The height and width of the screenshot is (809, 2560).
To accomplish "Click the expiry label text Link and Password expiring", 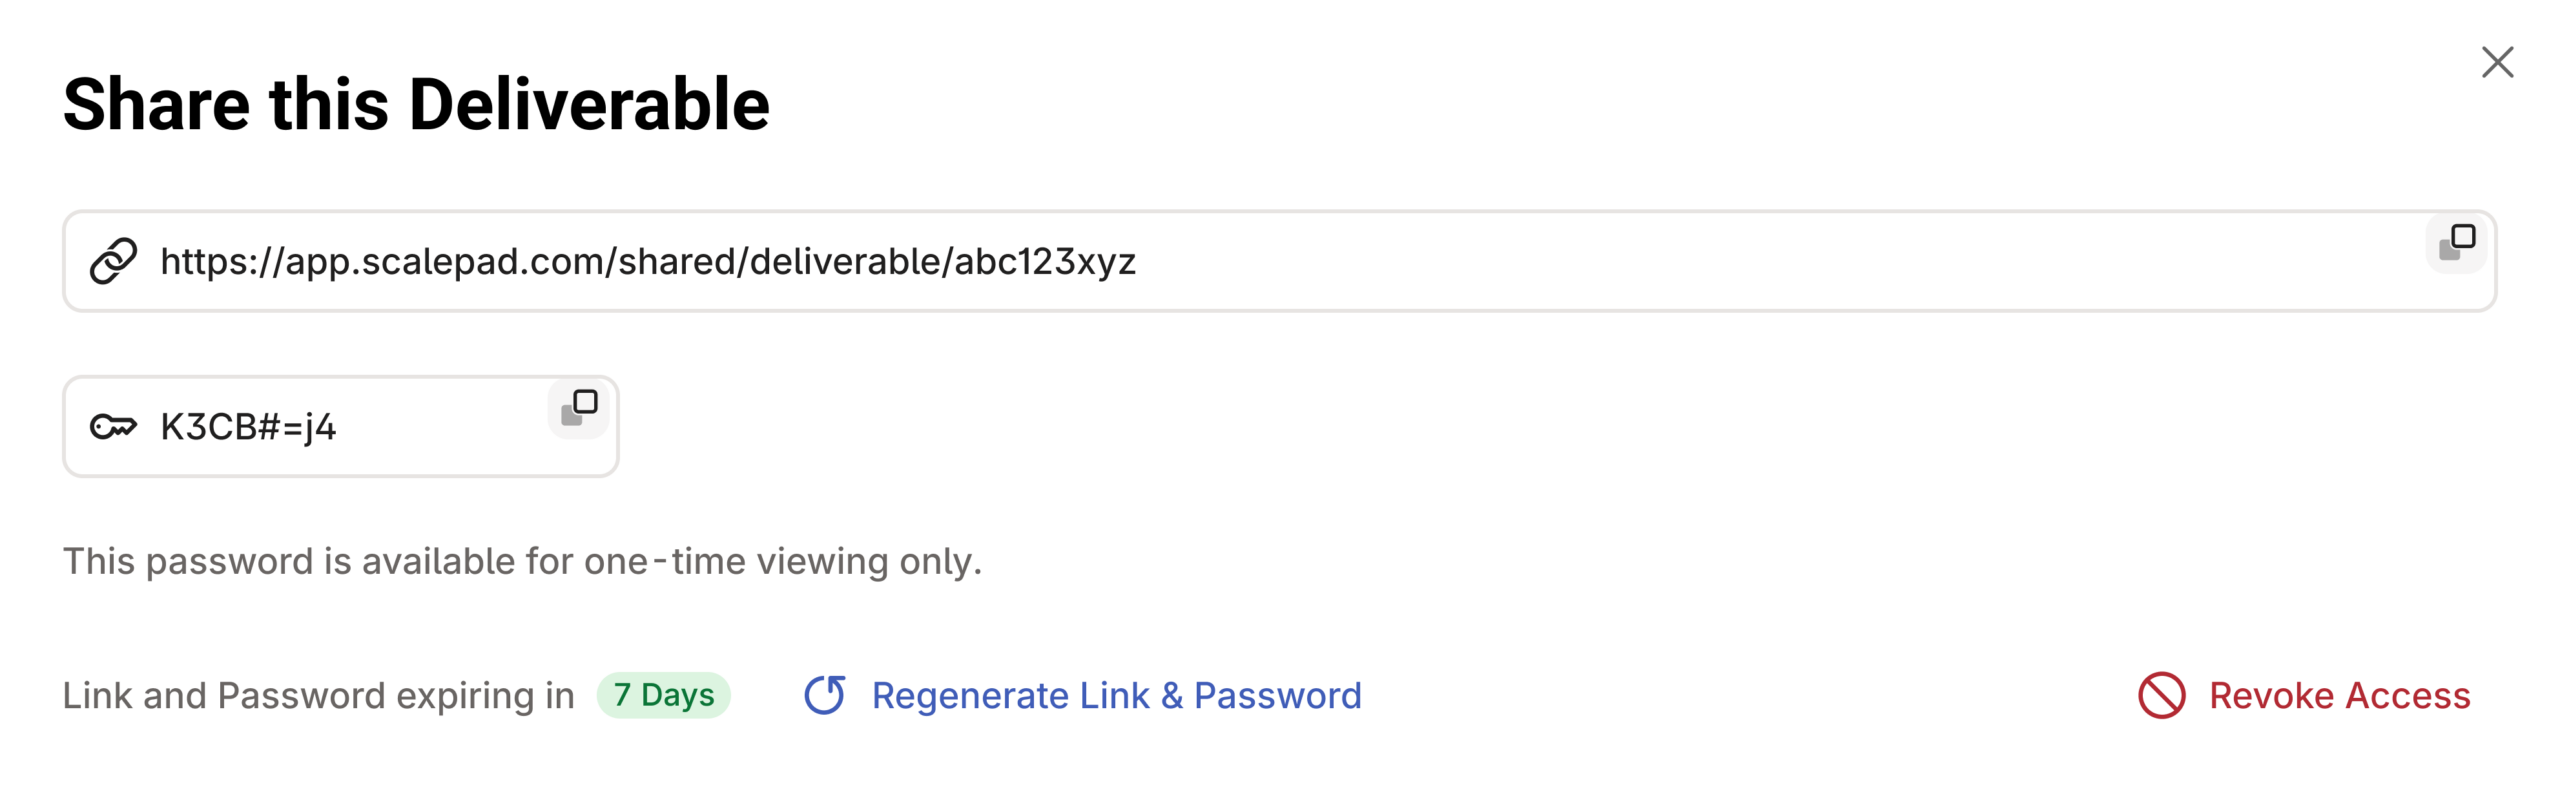I will click(318, 694).
